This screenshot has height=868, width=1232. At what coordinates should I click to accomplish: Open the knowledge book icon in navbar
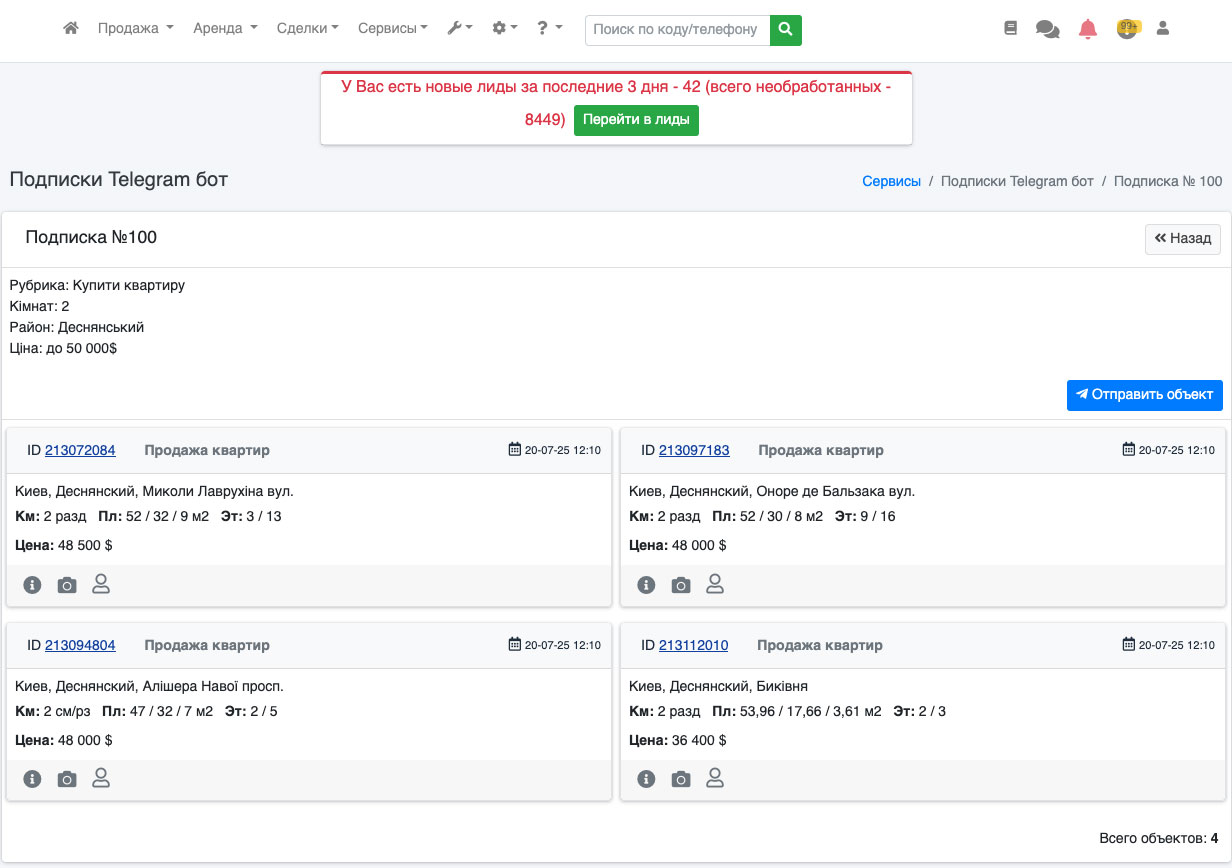point(1010,29)
